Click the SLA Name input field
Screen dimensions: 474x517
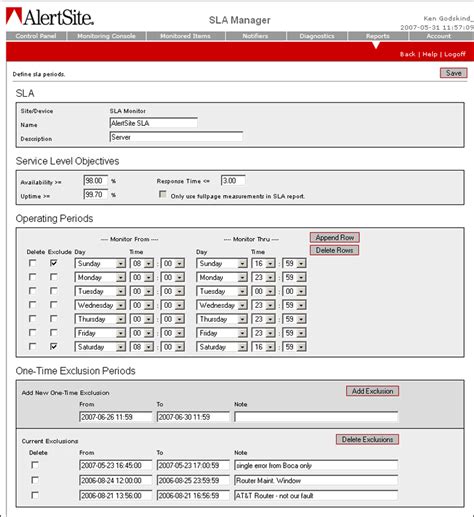coord(153,123)
